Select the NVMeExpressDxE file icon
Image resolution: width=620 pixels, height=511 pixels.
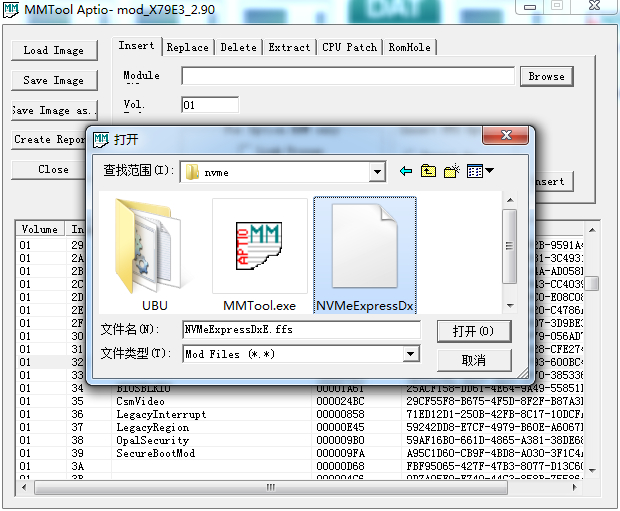coord(365,255)
